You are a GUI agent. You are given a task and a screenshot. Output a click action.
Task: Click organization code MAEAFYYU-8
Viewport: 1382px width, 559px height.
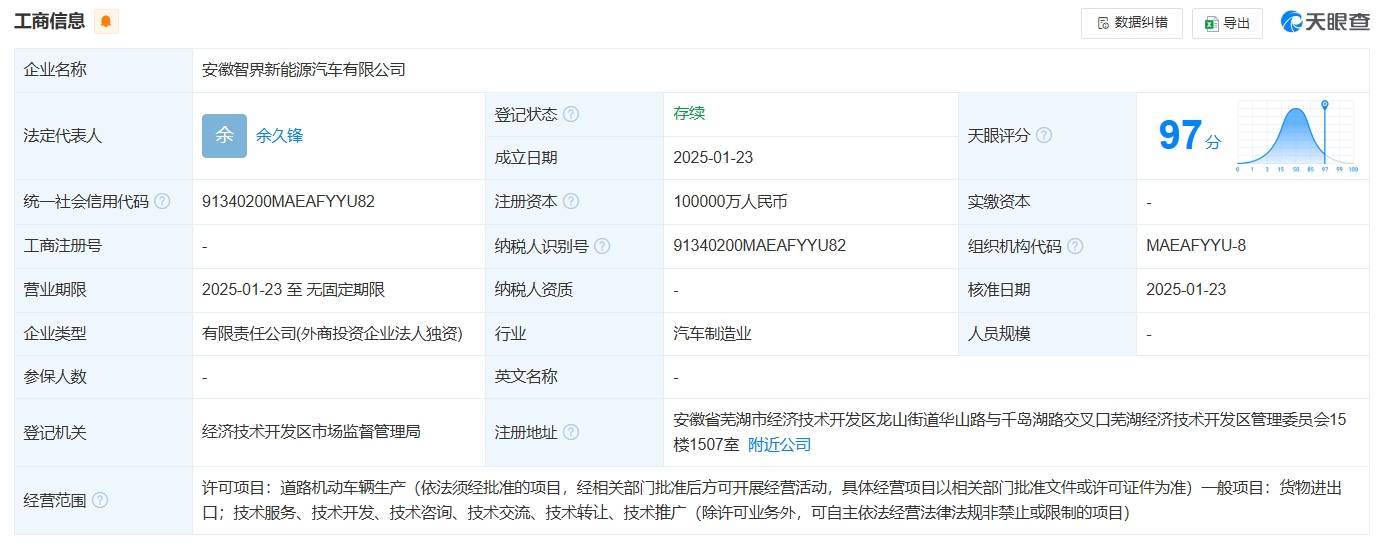[x=1196, y=245]
